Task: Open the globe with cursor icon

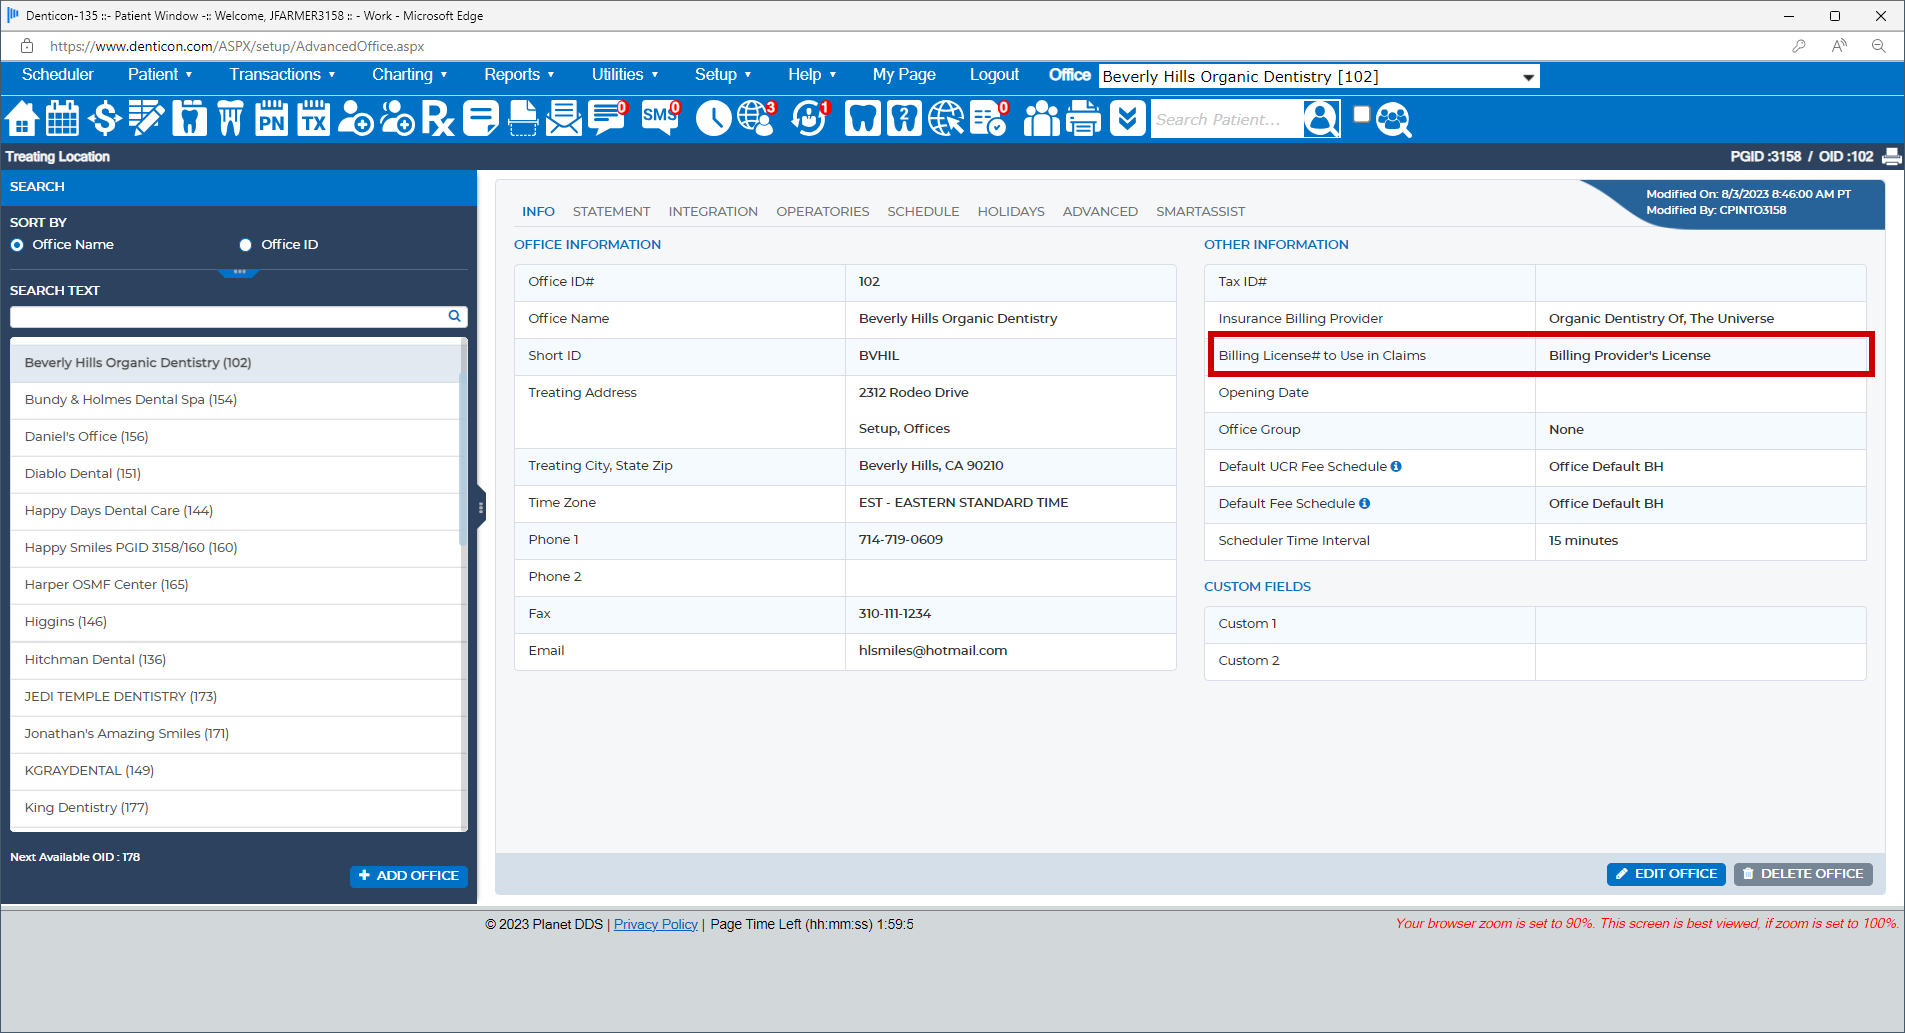Action: (946, 119)
